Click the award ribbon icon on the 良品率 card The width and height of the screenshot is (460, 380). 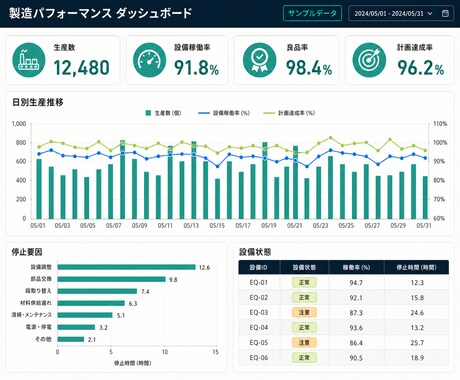tap(259, 60)
